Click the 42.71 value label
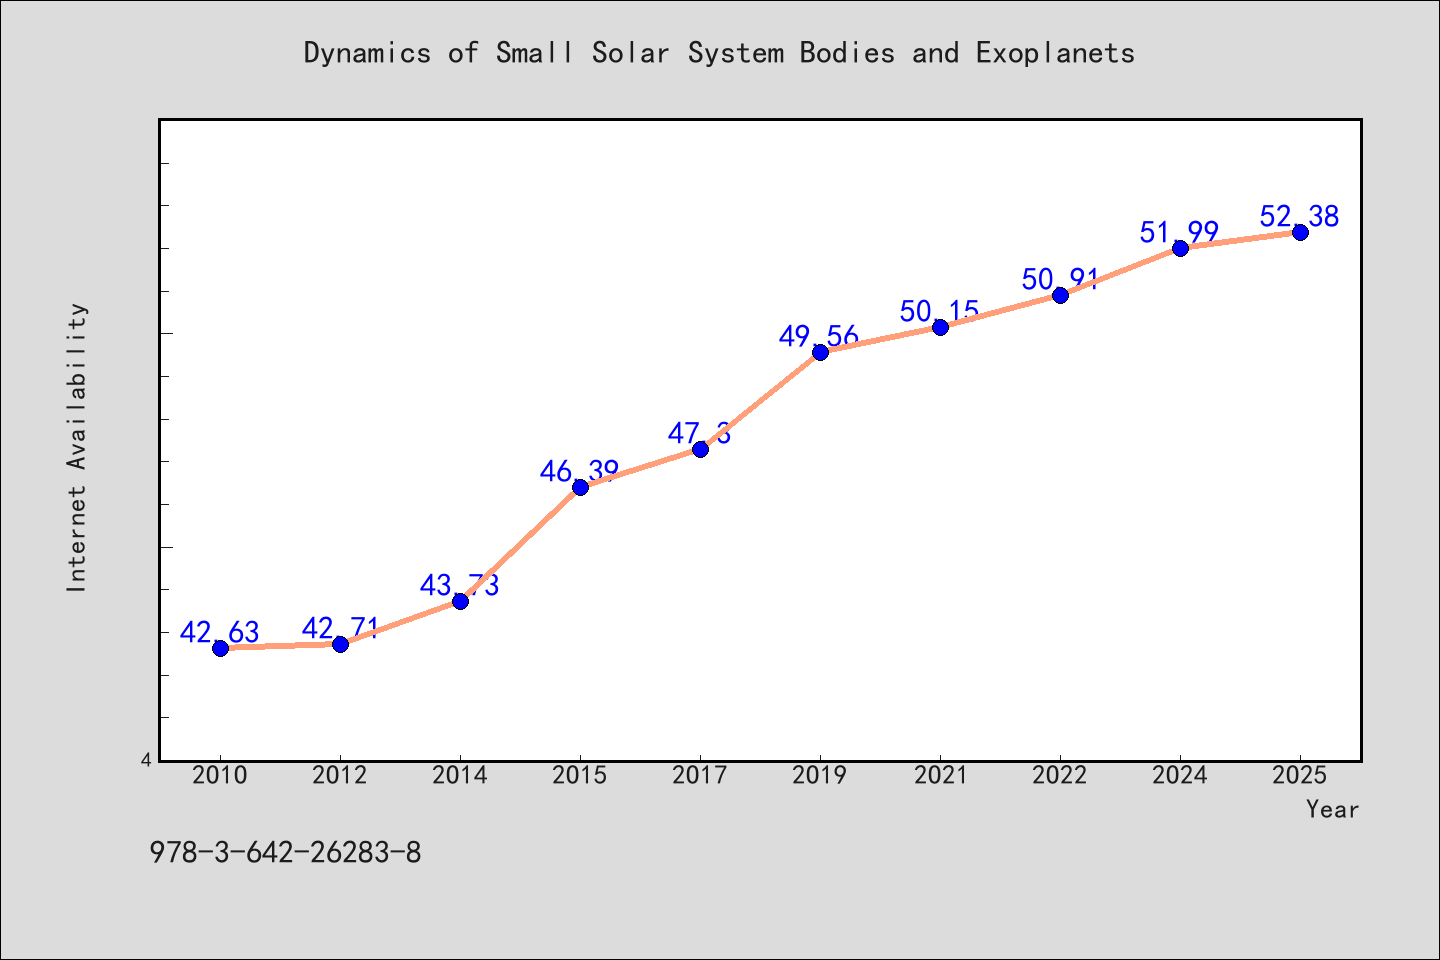The width and height of the screenshot is (1440, 960). tap(340, 629)
